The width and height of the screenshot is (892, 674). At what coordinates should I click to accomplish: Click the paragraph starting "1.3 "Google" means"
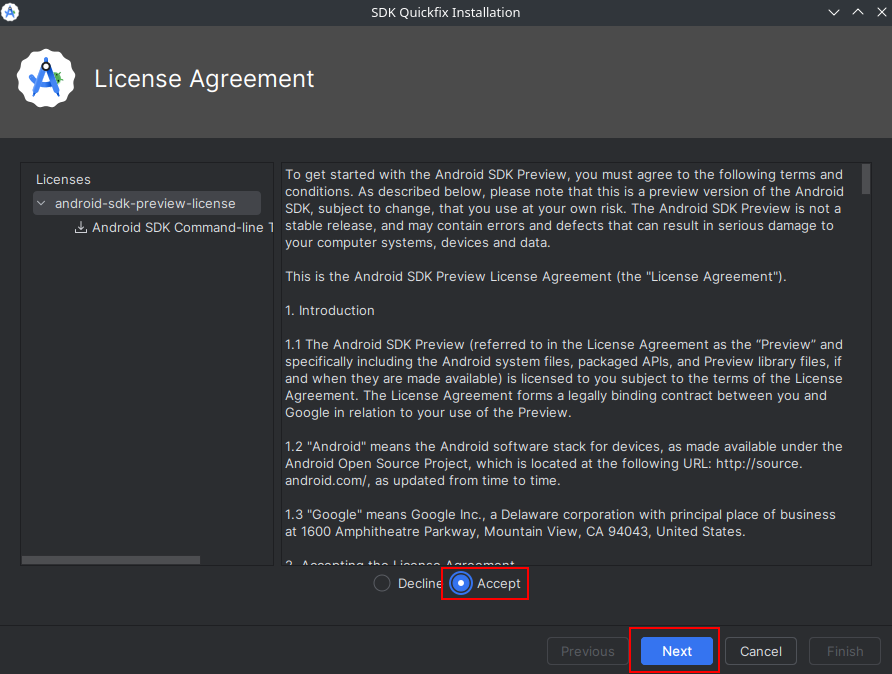tap(560, 523)
